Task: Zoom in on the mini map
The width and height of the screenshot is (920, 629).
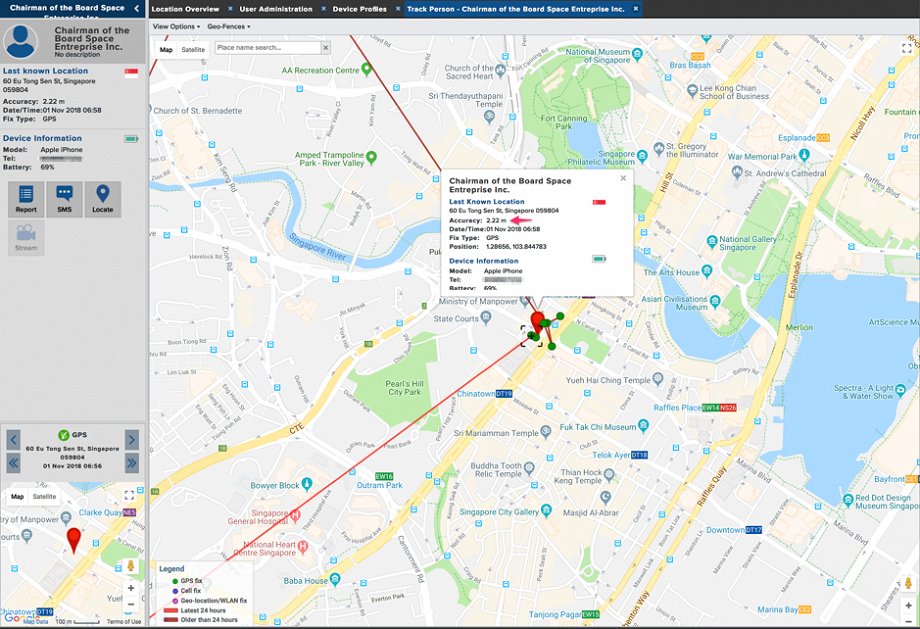Action: click(x=131, y=588)
